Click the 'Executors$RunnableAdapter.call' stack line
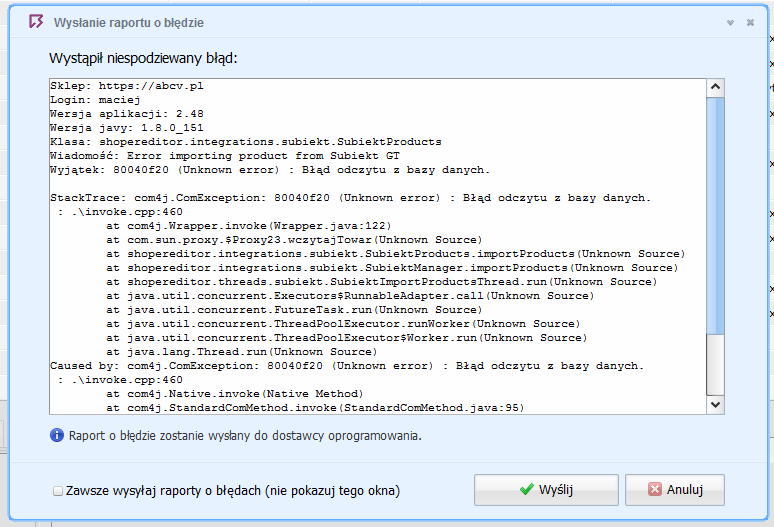The width and height of the screenshot is (774, 527). click(350, 296)
